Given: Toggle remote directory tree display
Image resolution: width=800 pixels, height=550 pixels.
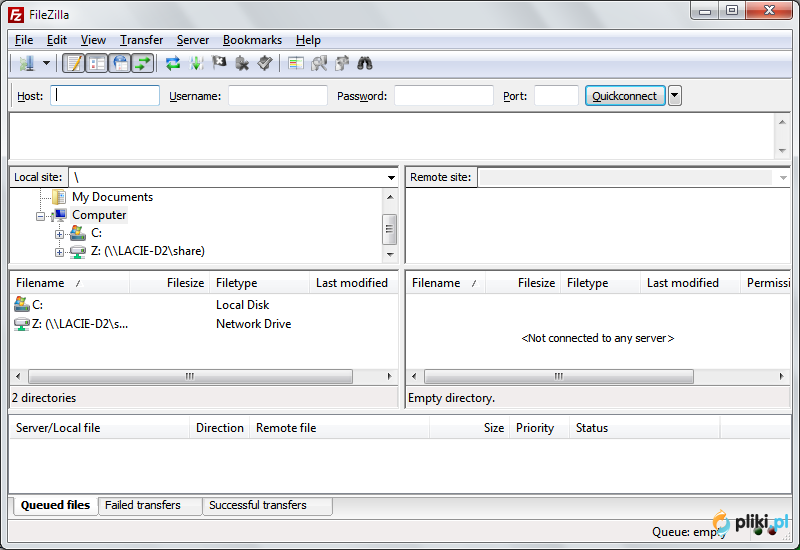Looking at the screenshot, I should (x=120, y=63).
